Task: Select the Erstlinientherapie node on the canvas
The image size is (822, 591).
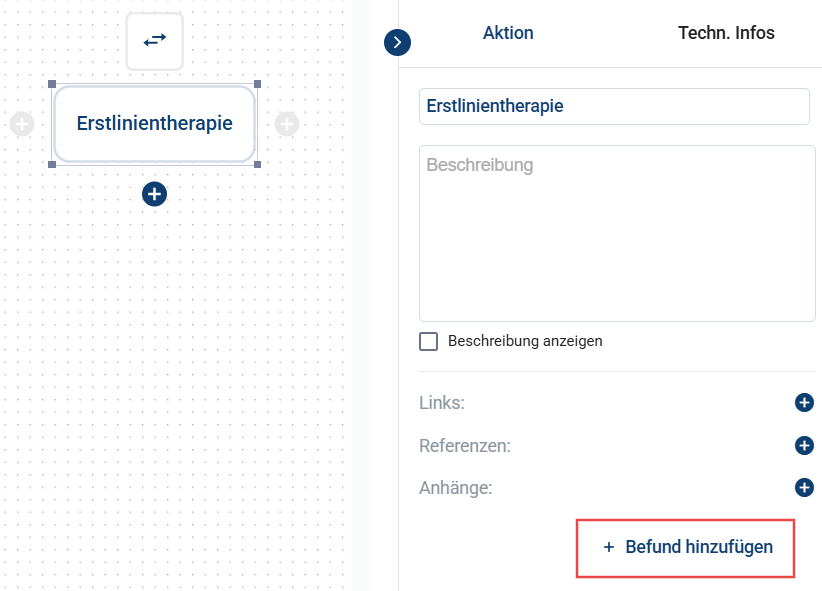Action: click(x=155, y=124)
